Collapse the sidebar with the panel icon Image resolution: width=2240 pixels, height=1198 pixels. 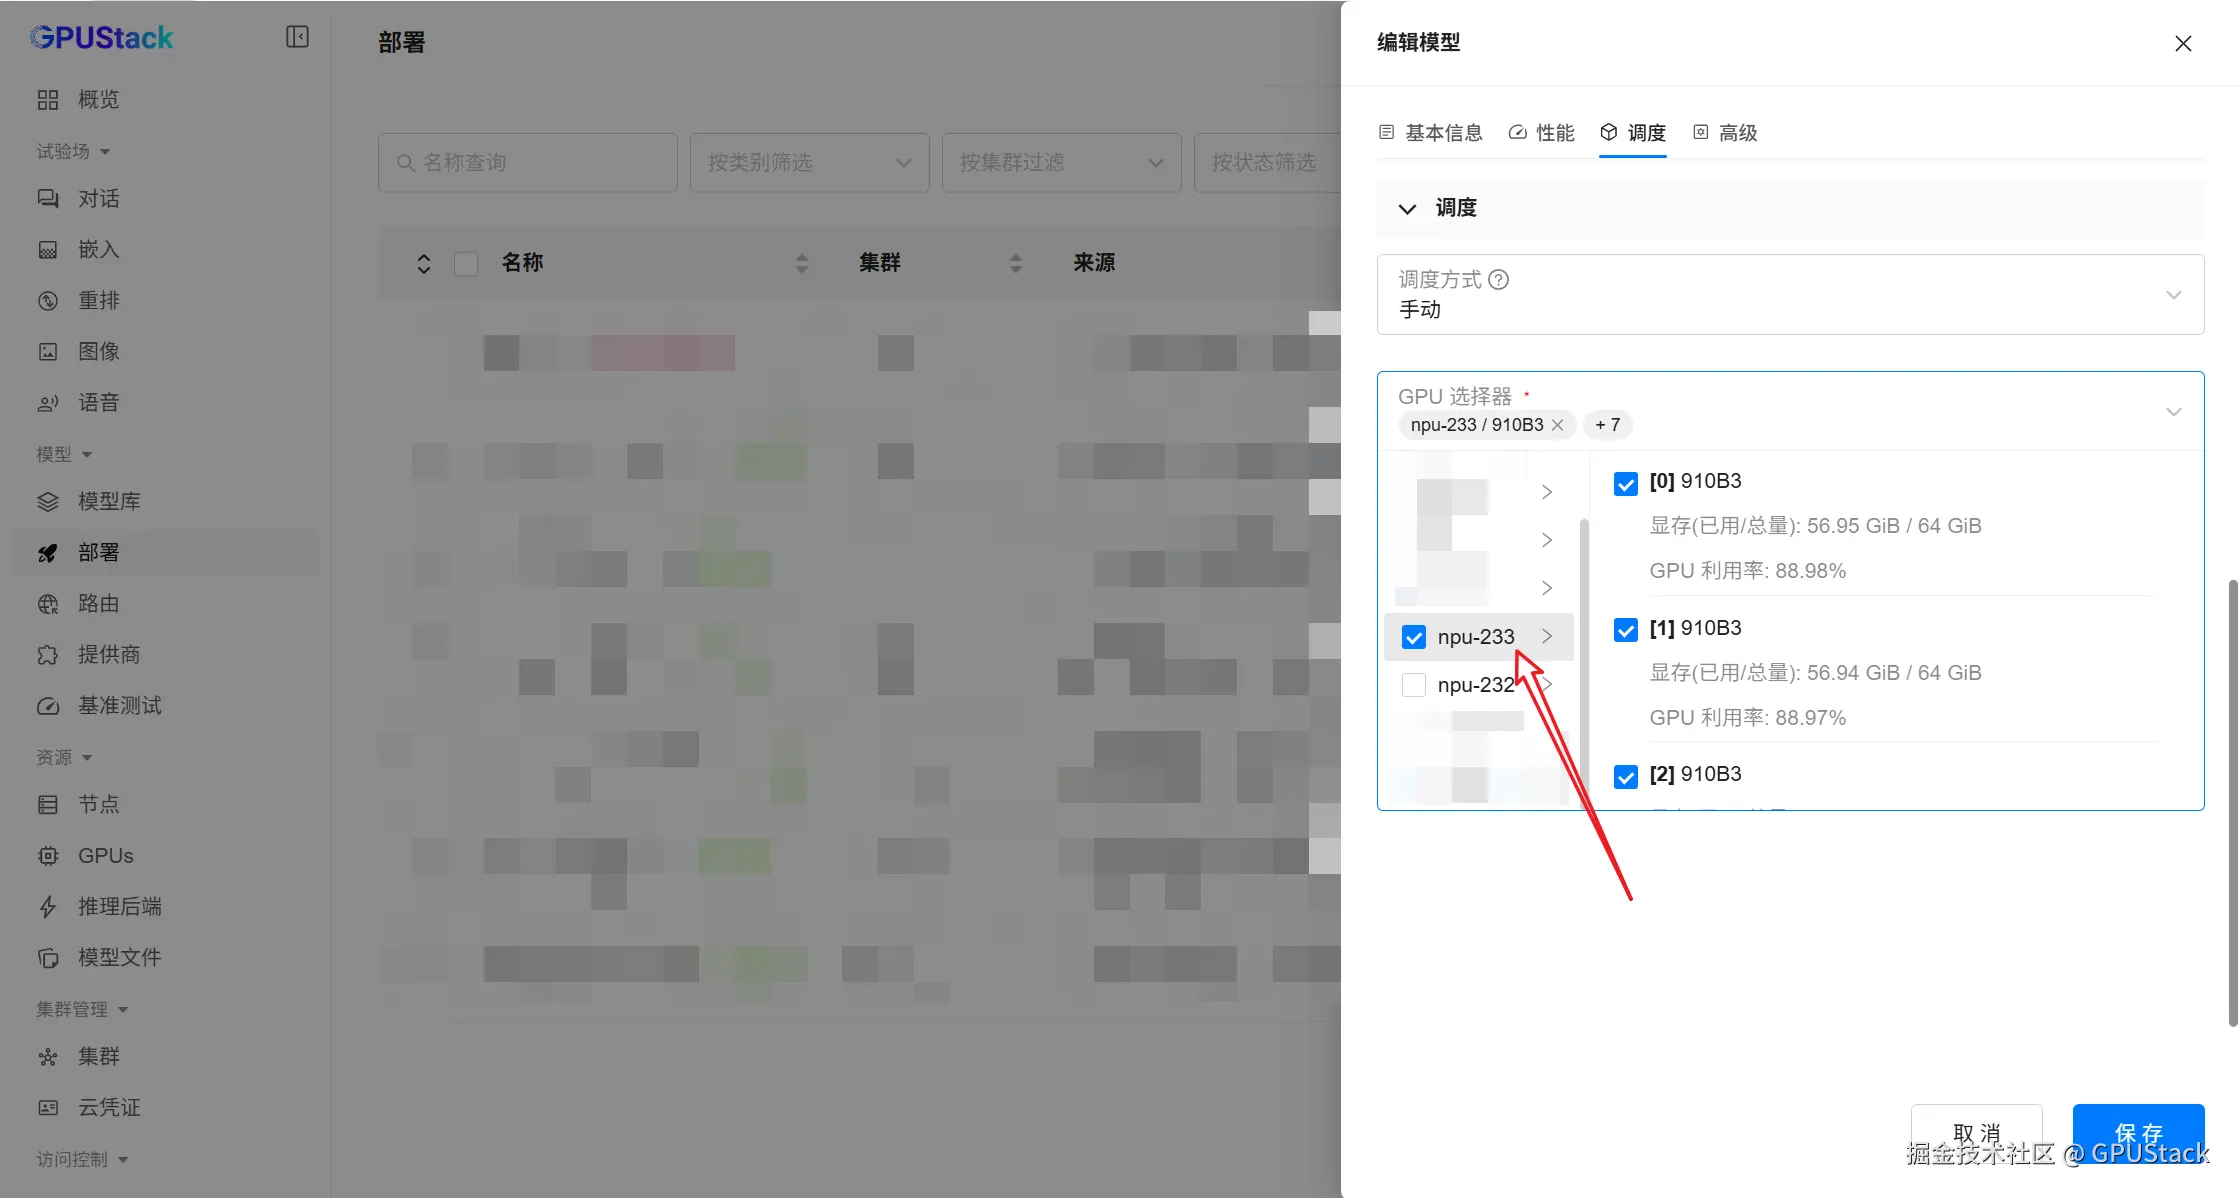pos(297,37)
